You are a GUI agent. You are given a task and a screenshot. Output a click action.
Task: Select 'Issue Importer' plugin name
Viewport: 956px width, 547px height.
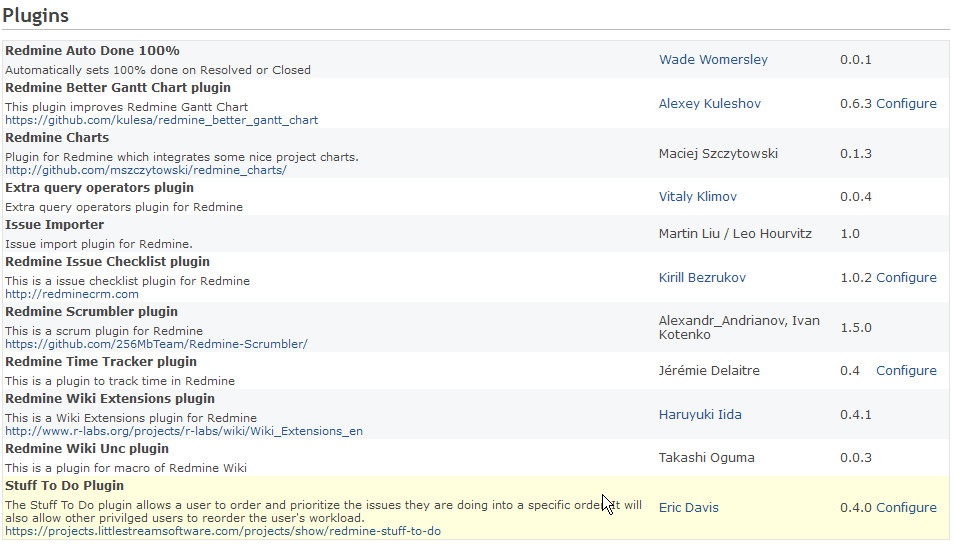point(54,225)
